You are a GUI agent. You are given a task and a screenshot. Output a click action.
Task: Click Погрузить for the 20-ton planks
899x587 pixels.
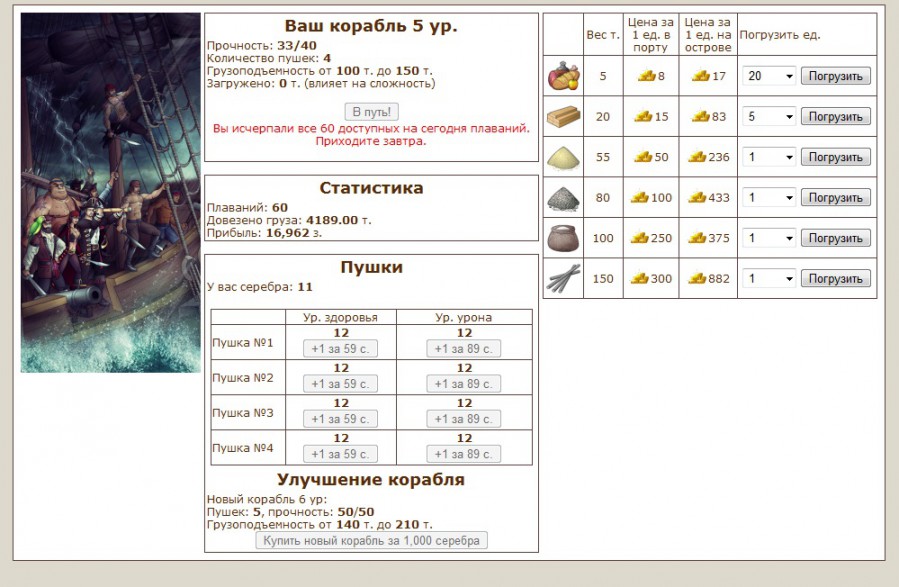tap(835, 116)
